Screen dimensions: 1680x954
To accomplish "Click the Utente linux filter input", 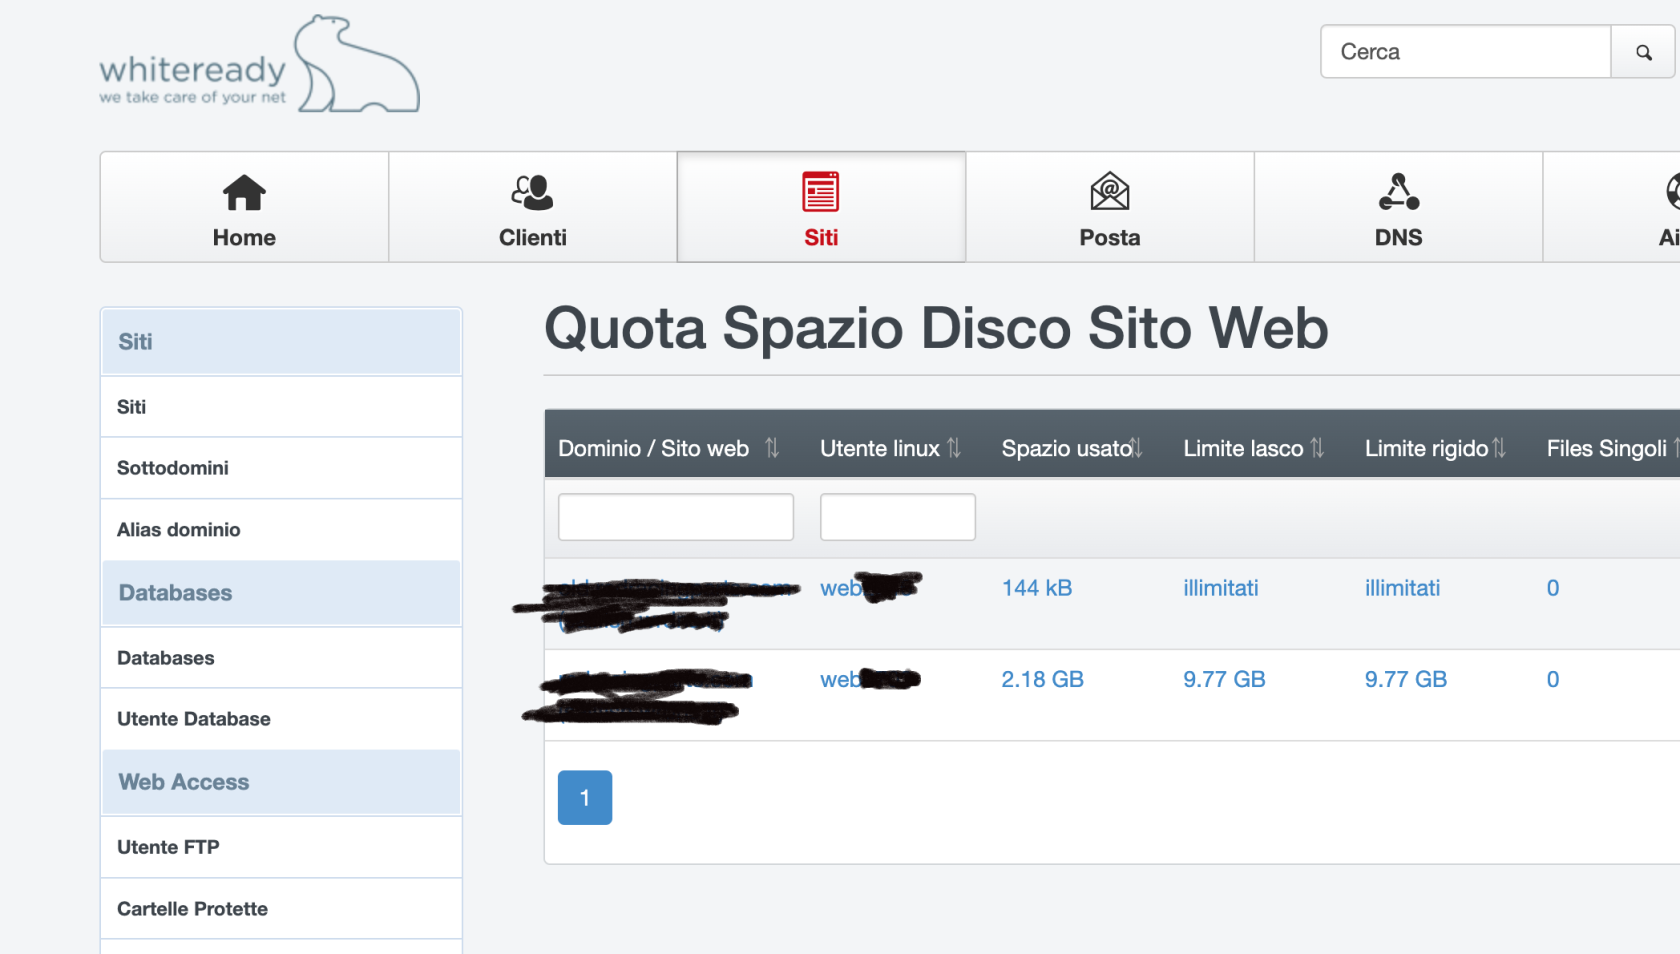I will pos(898,517).
